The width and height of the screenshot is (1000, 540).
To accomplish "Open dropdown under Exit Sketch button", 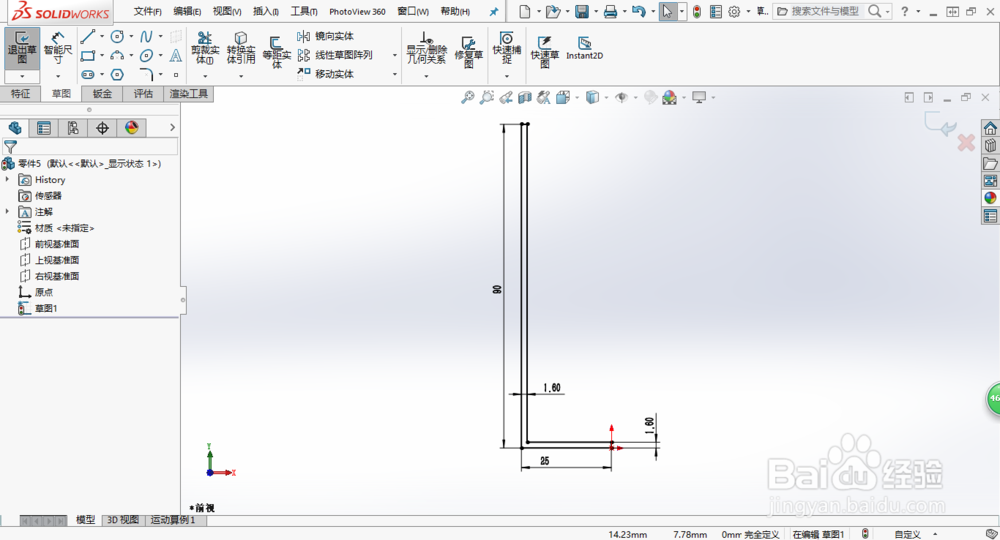I will click(x=22, y=77).
